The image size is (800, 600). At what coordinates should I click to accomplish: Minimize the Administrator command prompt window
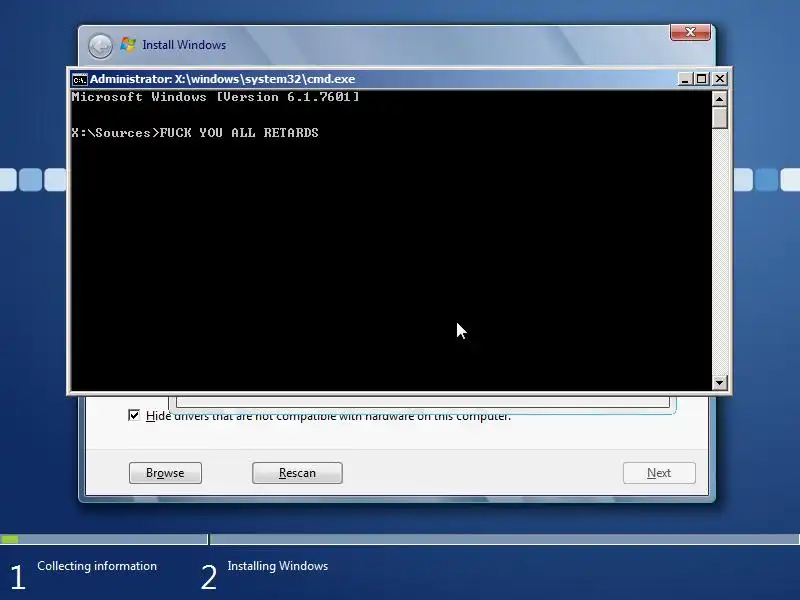click(x=685, y=79)
